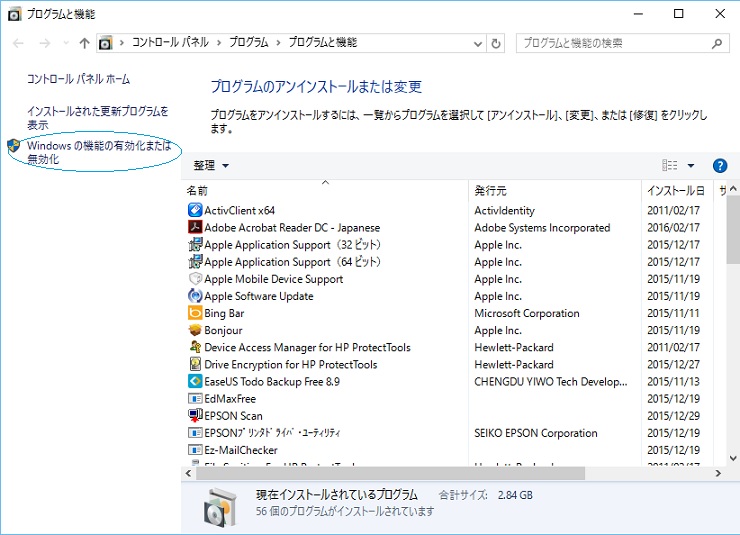Expand the chevron after コントロール パネル
740x535 pixels.
[219, 43]
